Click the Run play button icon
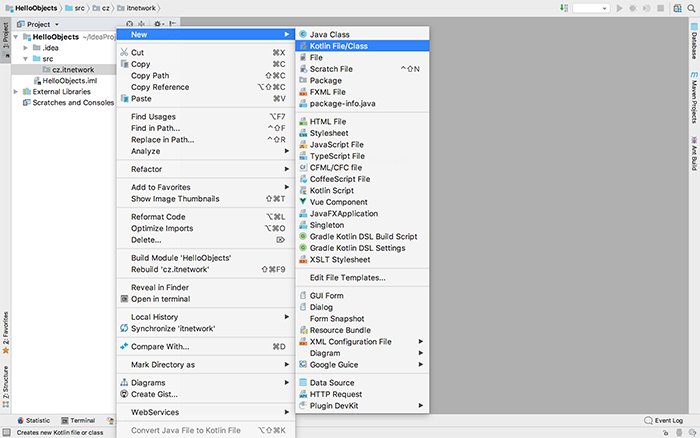700x438 pixels. (x=620, y=8)
